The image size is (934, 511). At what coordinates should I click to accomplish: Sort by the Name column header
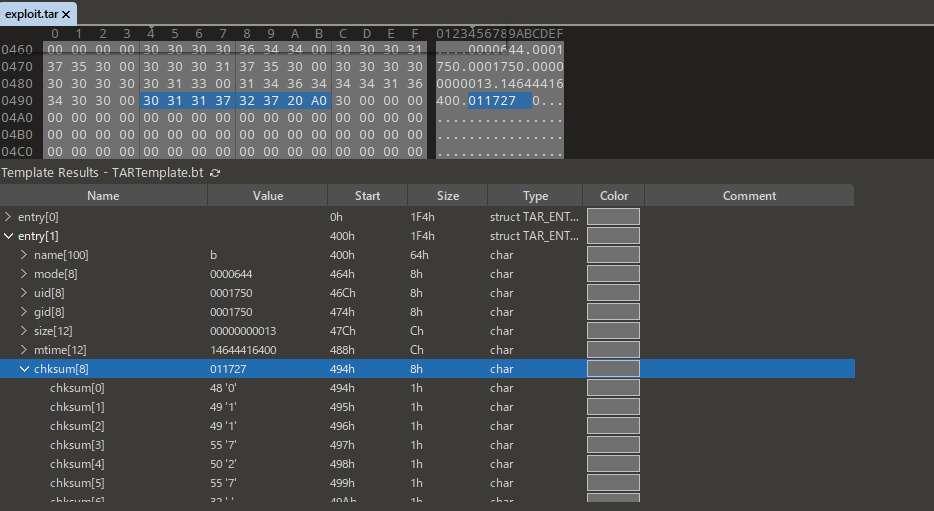click(103, 196)
